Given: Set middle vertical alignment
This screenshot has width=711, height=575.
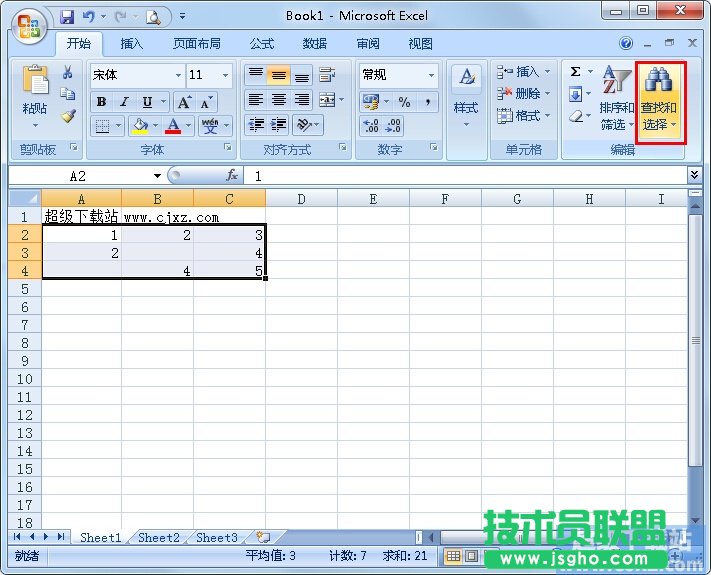Looking at the screenshot, I should [x=279, y=74].
